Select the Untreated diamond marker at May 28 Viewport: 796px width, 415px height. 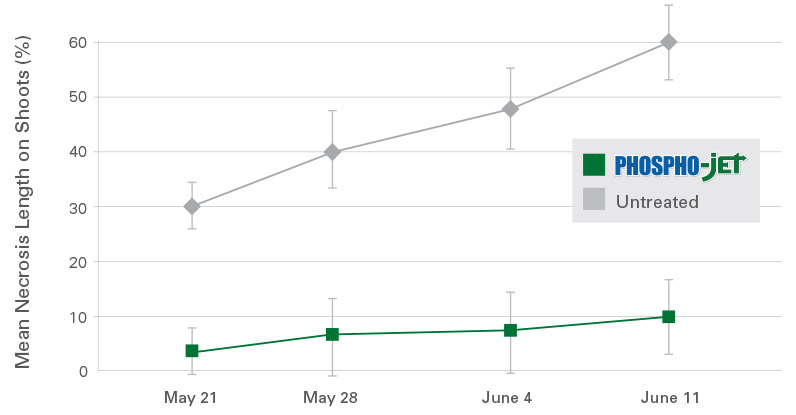[x=332, y=152]
